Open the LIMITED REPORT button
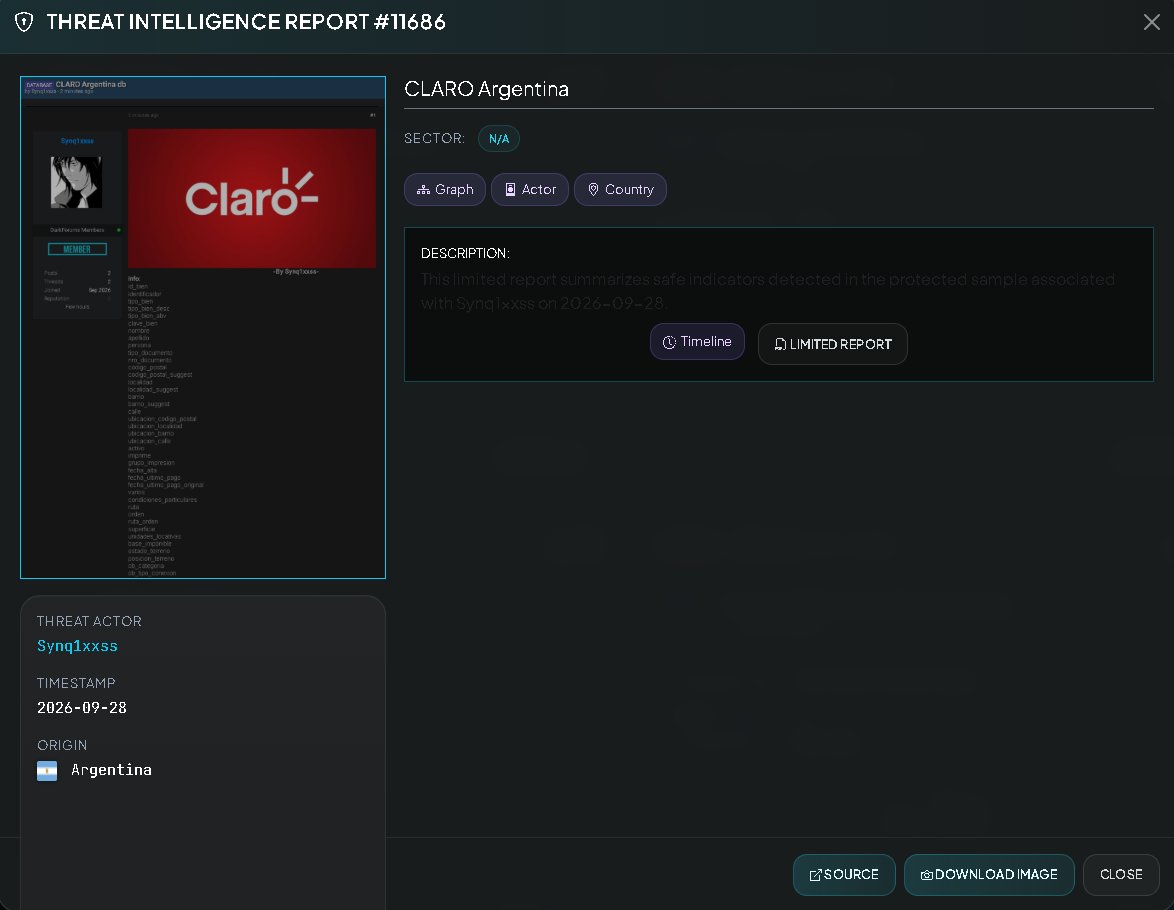 click(833, 344)
